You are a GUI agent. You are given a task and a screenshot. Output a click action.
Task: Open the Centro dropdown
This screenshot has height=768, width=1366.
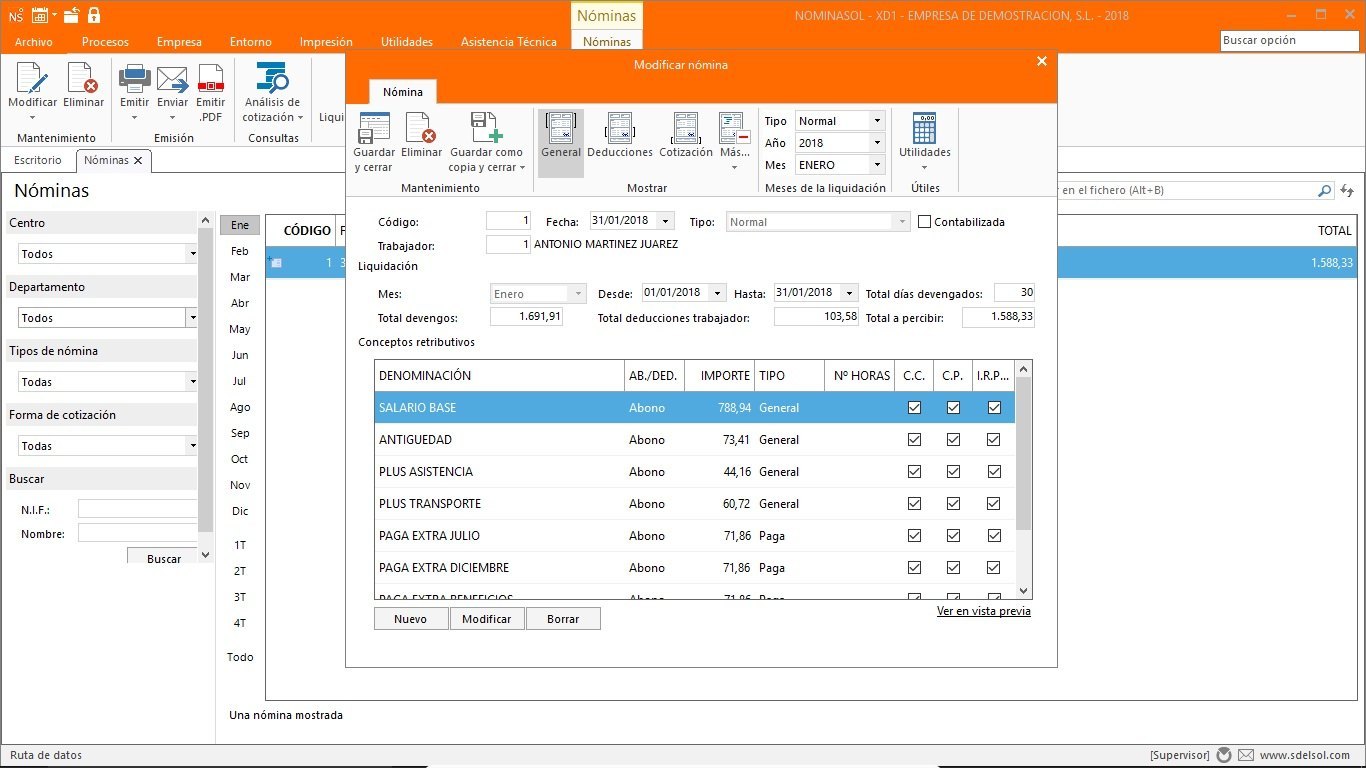pos(192,254)
